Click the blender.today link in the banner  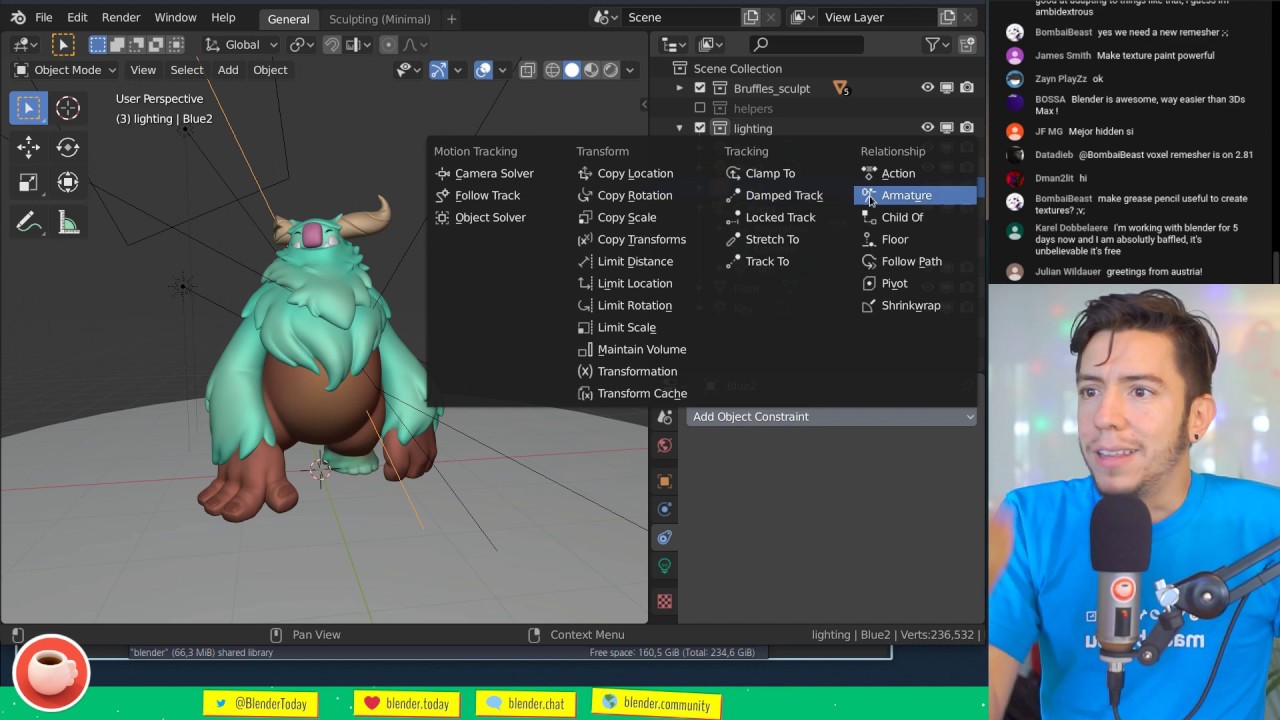[x=405, y=704]
